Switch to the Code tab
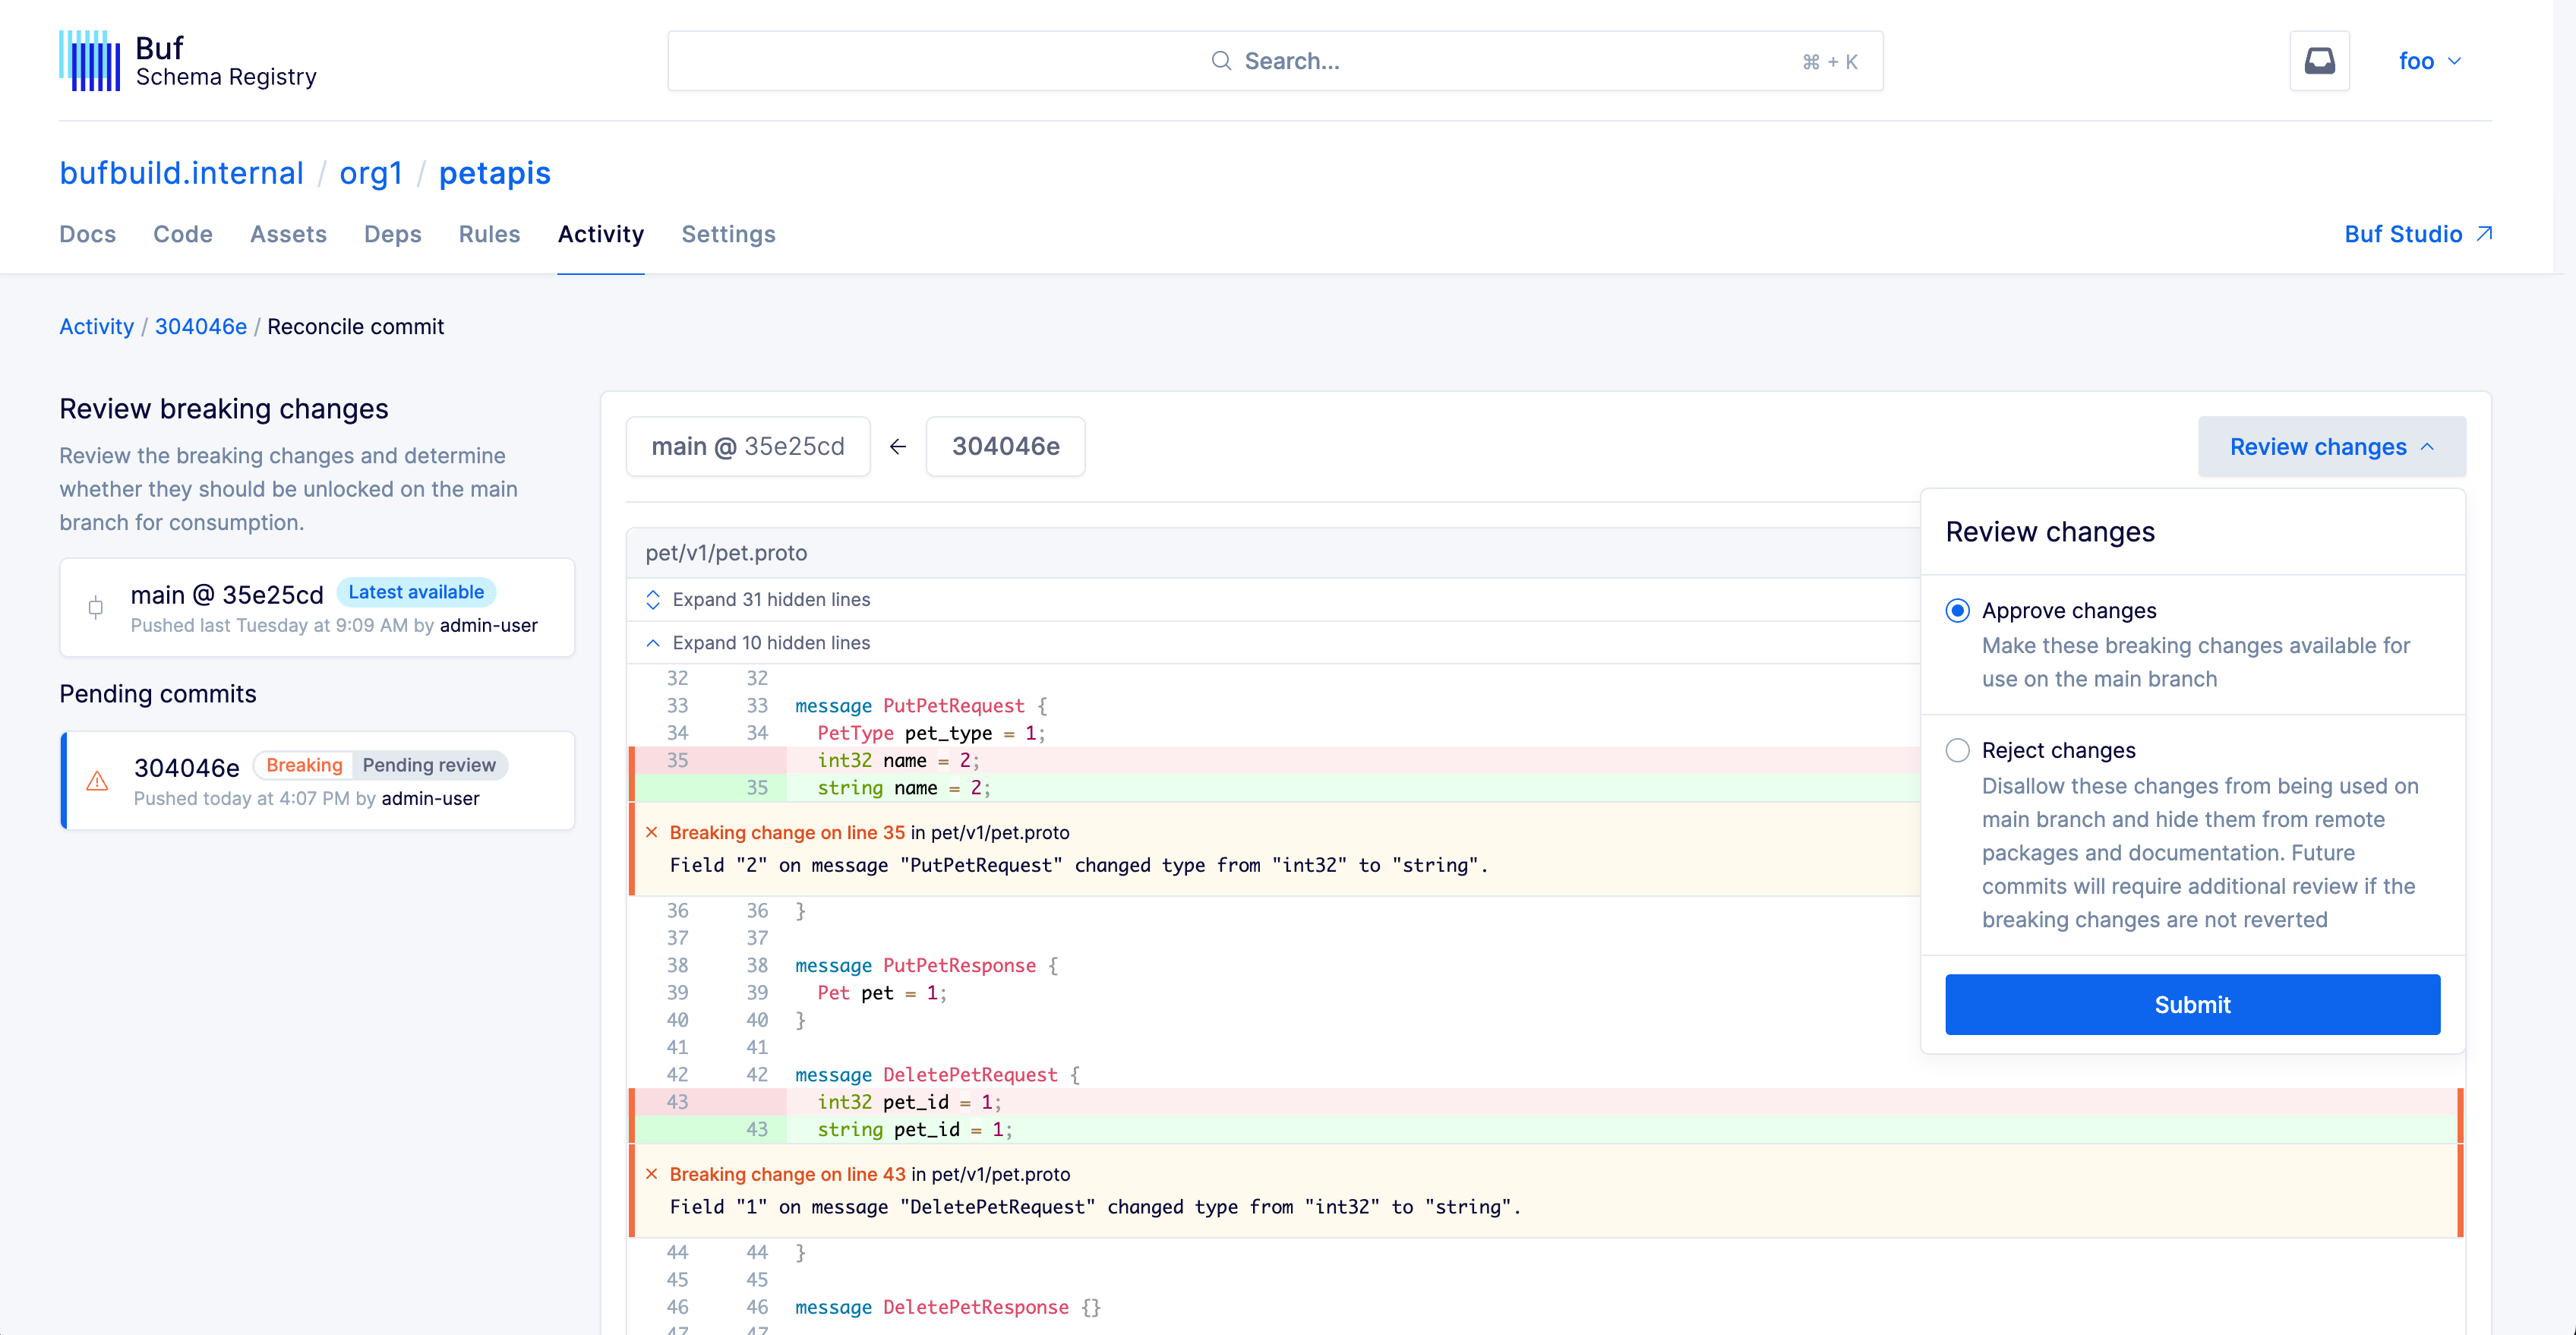Screen dimensions: 2576x1335 tap(183, 234)
